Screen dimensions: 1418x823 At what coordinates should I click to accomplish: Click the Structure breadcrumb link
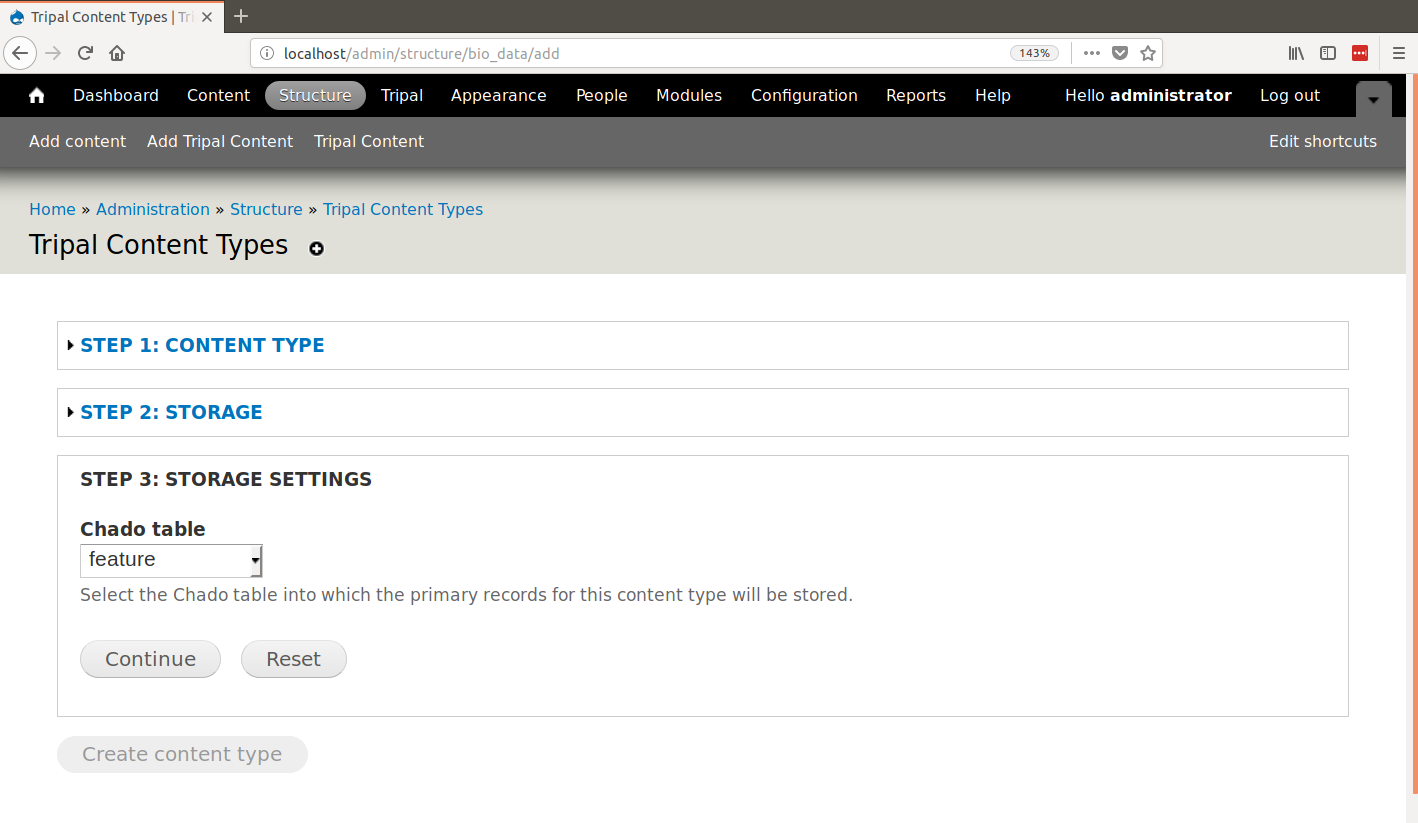point(266,209)
